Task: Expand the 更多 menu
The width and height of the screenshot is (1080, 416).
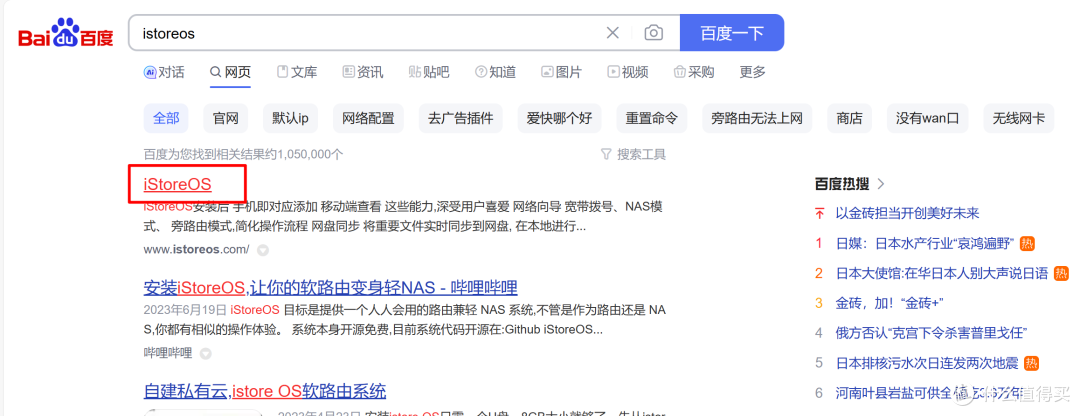Action: click(753, 72)
